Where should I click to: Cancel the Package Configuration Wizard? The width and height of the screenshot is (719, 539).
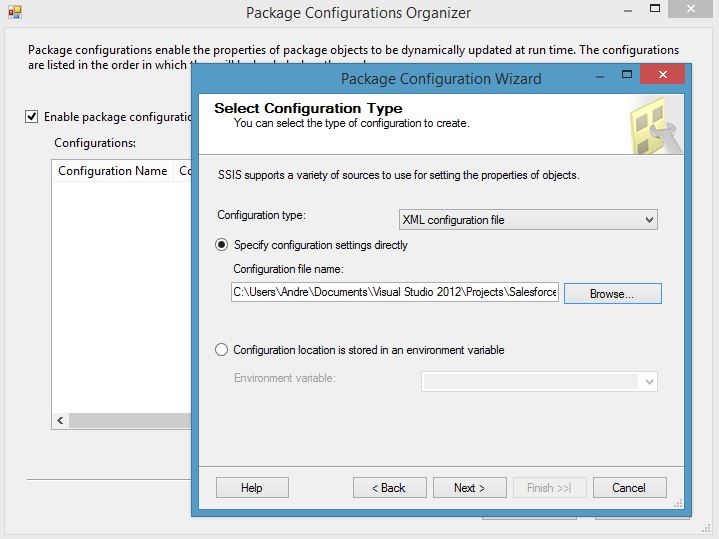point(629,488)
